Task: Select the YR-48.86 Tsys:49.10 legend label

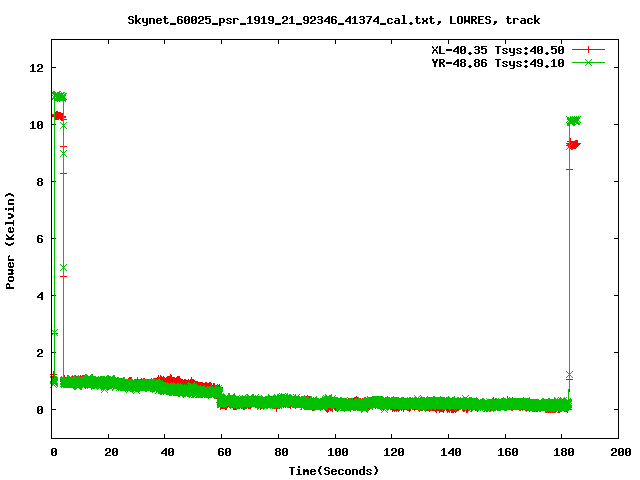Action: tap(498, 63)
